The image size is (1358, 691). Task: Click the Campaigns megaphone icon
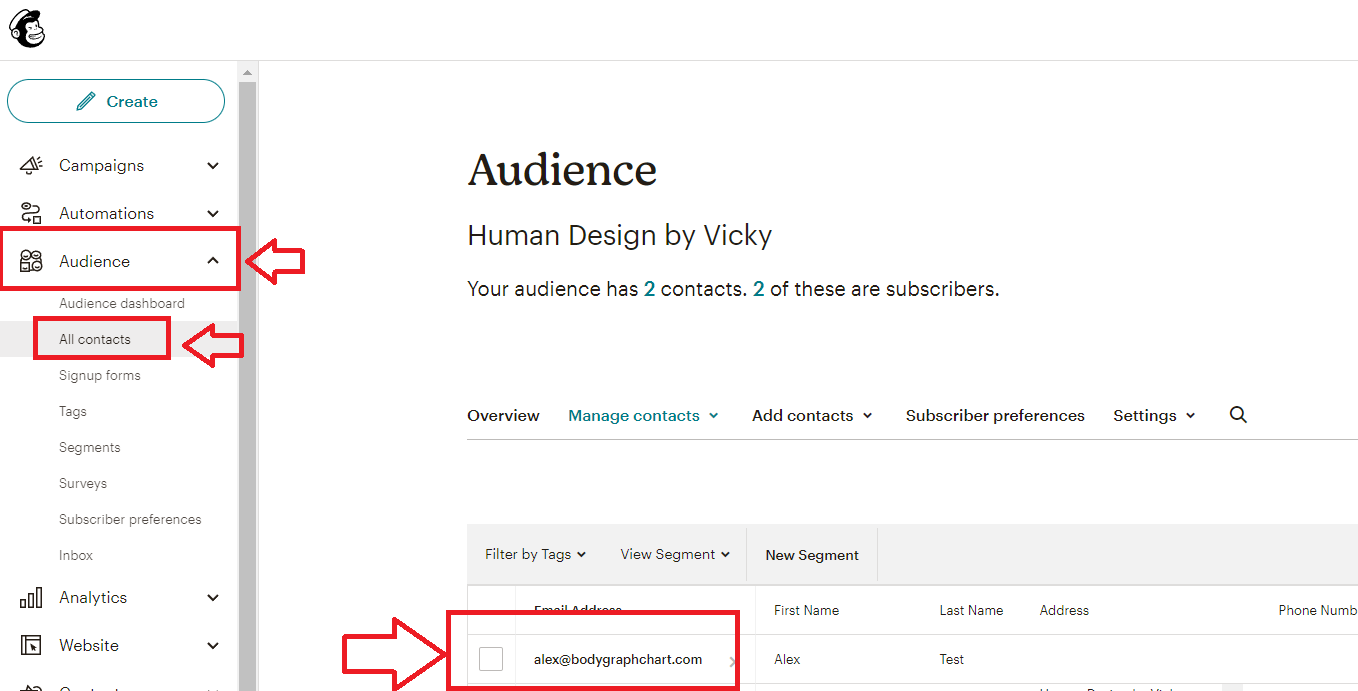point(31,165)
